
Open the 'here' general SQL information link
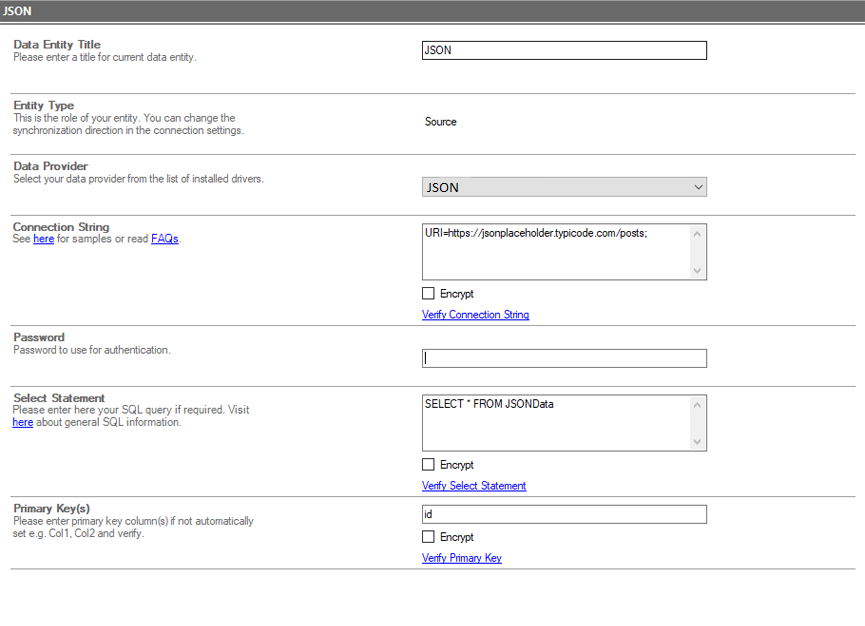23,422
